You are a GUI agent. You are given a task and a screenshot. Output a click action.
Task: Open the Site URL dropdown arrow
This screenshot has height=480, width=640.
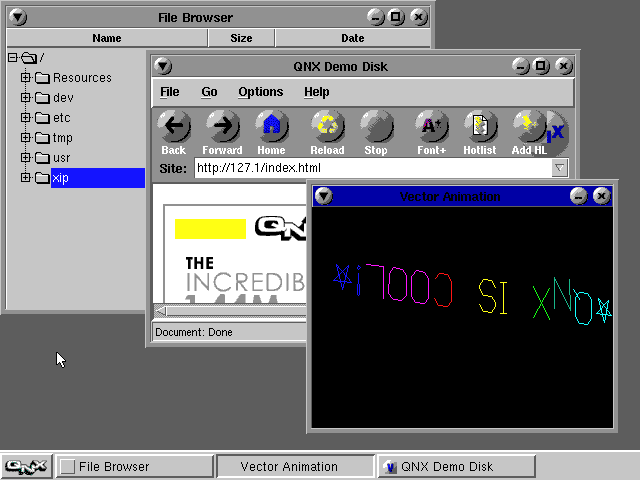pyautogui.click(x=560, y=168)
